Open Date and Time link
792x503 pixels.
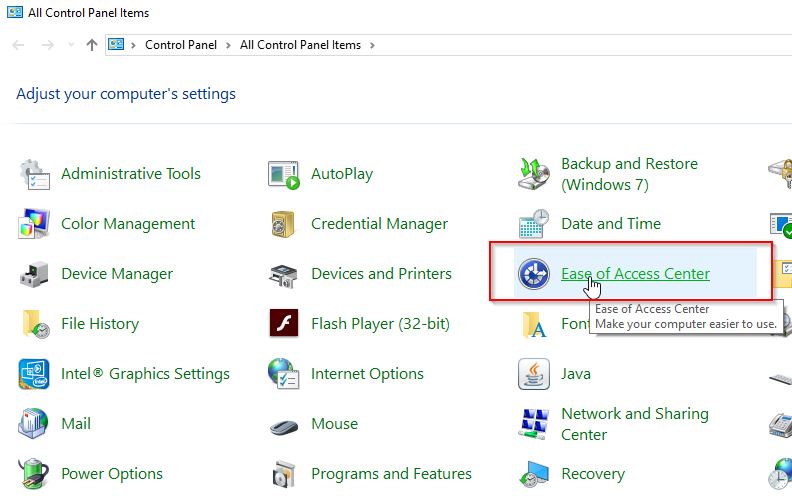[611, 224]
